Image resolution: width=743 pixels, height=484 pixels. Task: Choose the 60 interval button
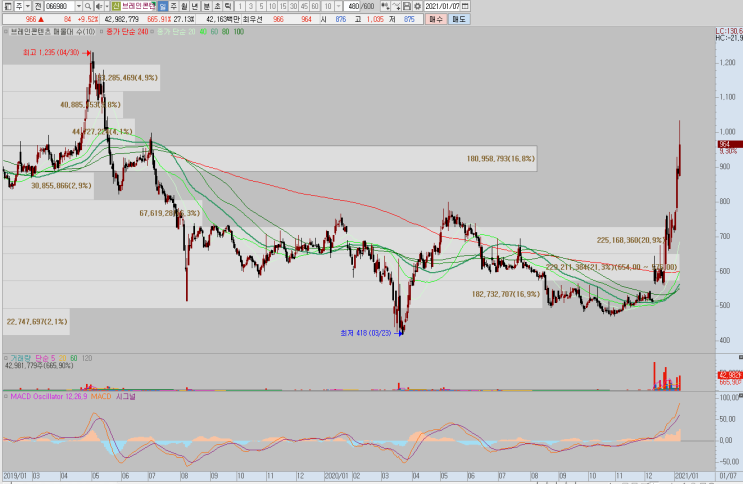[x=315, y=6]
